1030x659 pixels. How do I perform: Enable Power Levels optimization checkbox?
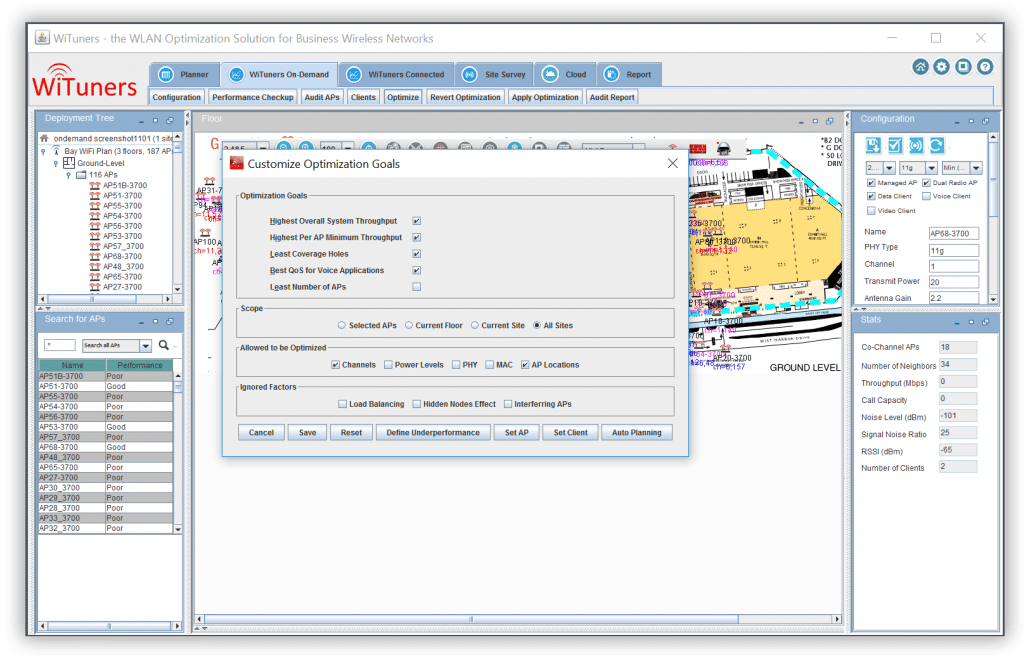point(388,365)
